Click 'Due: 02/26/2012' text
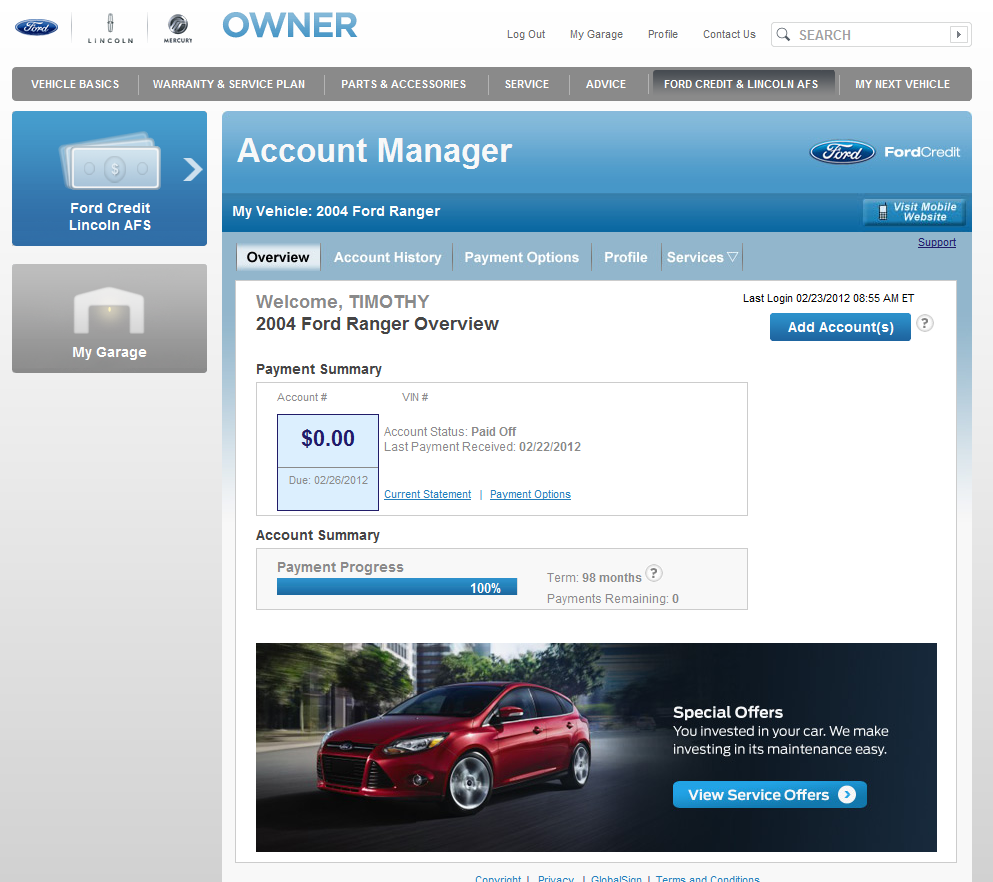Image resolution: width=993 pixels, height=882 pixels. point(328,481)
